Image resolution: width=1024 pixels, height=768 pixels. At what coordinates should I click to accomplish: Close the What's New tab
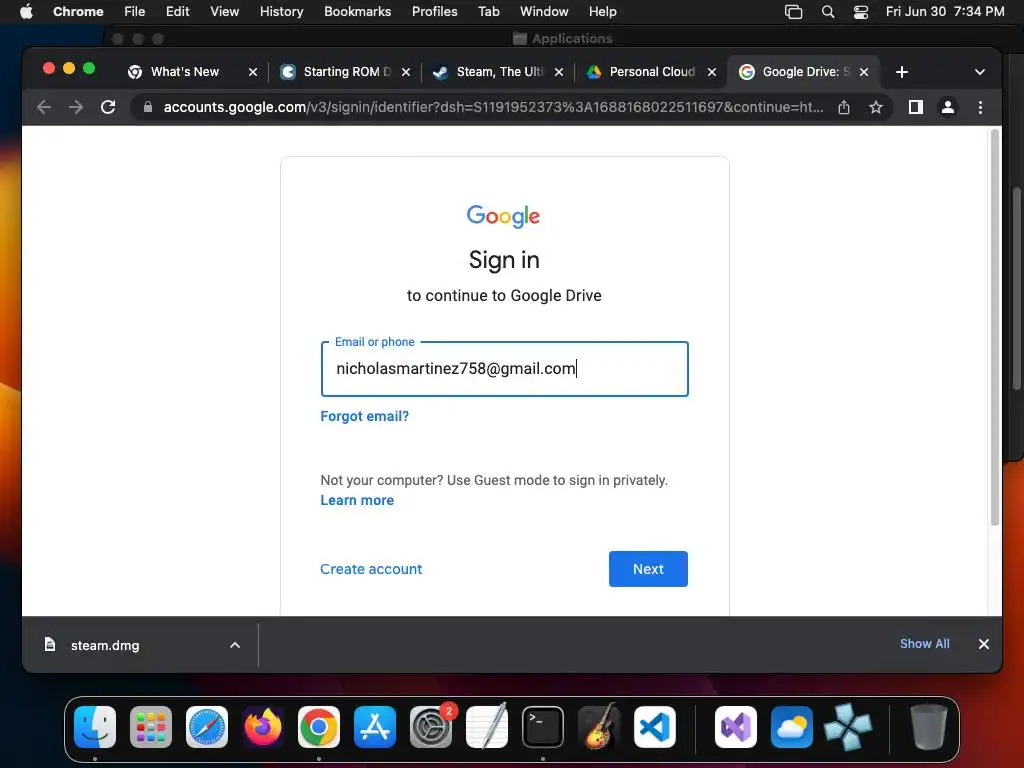tap(253, 72)
